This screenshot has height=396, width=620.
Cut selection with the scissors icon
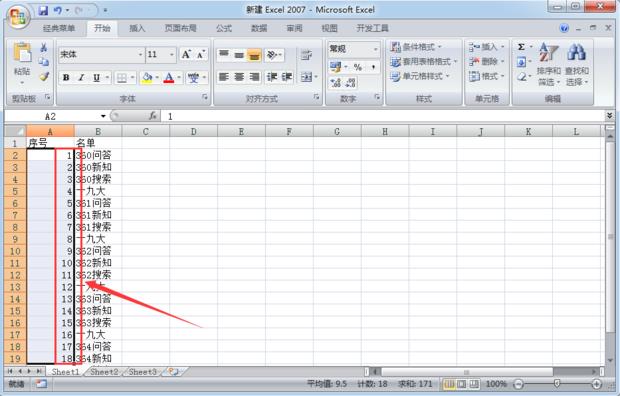point(43,47)
